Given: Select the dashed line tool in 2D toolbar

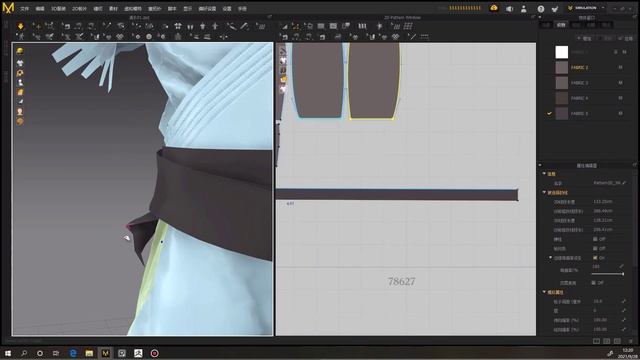Looking at the screenshot, I should coord(424,37).
